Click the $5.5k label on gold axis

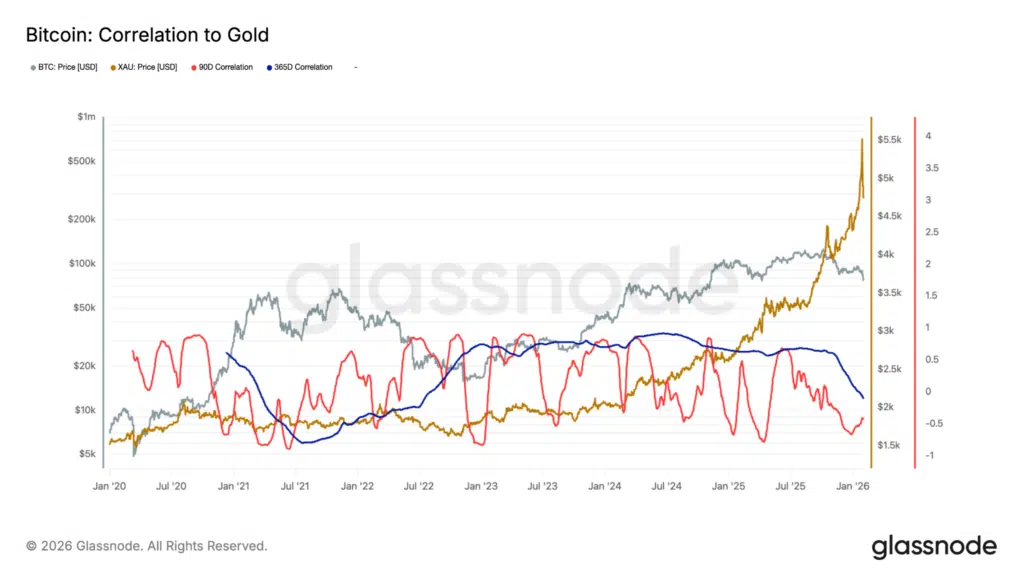pos(891,140)
